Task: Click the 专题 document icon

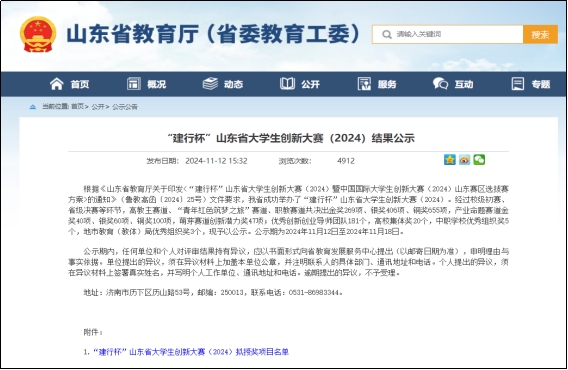Action: (x=518, y=84)
